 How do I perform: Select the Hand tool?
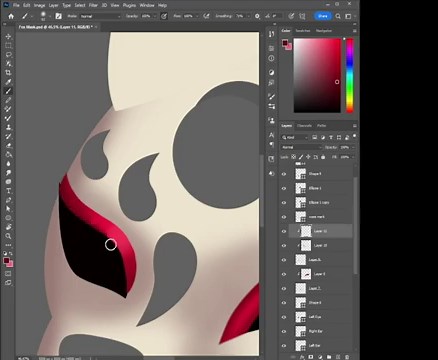coord(9,227)
